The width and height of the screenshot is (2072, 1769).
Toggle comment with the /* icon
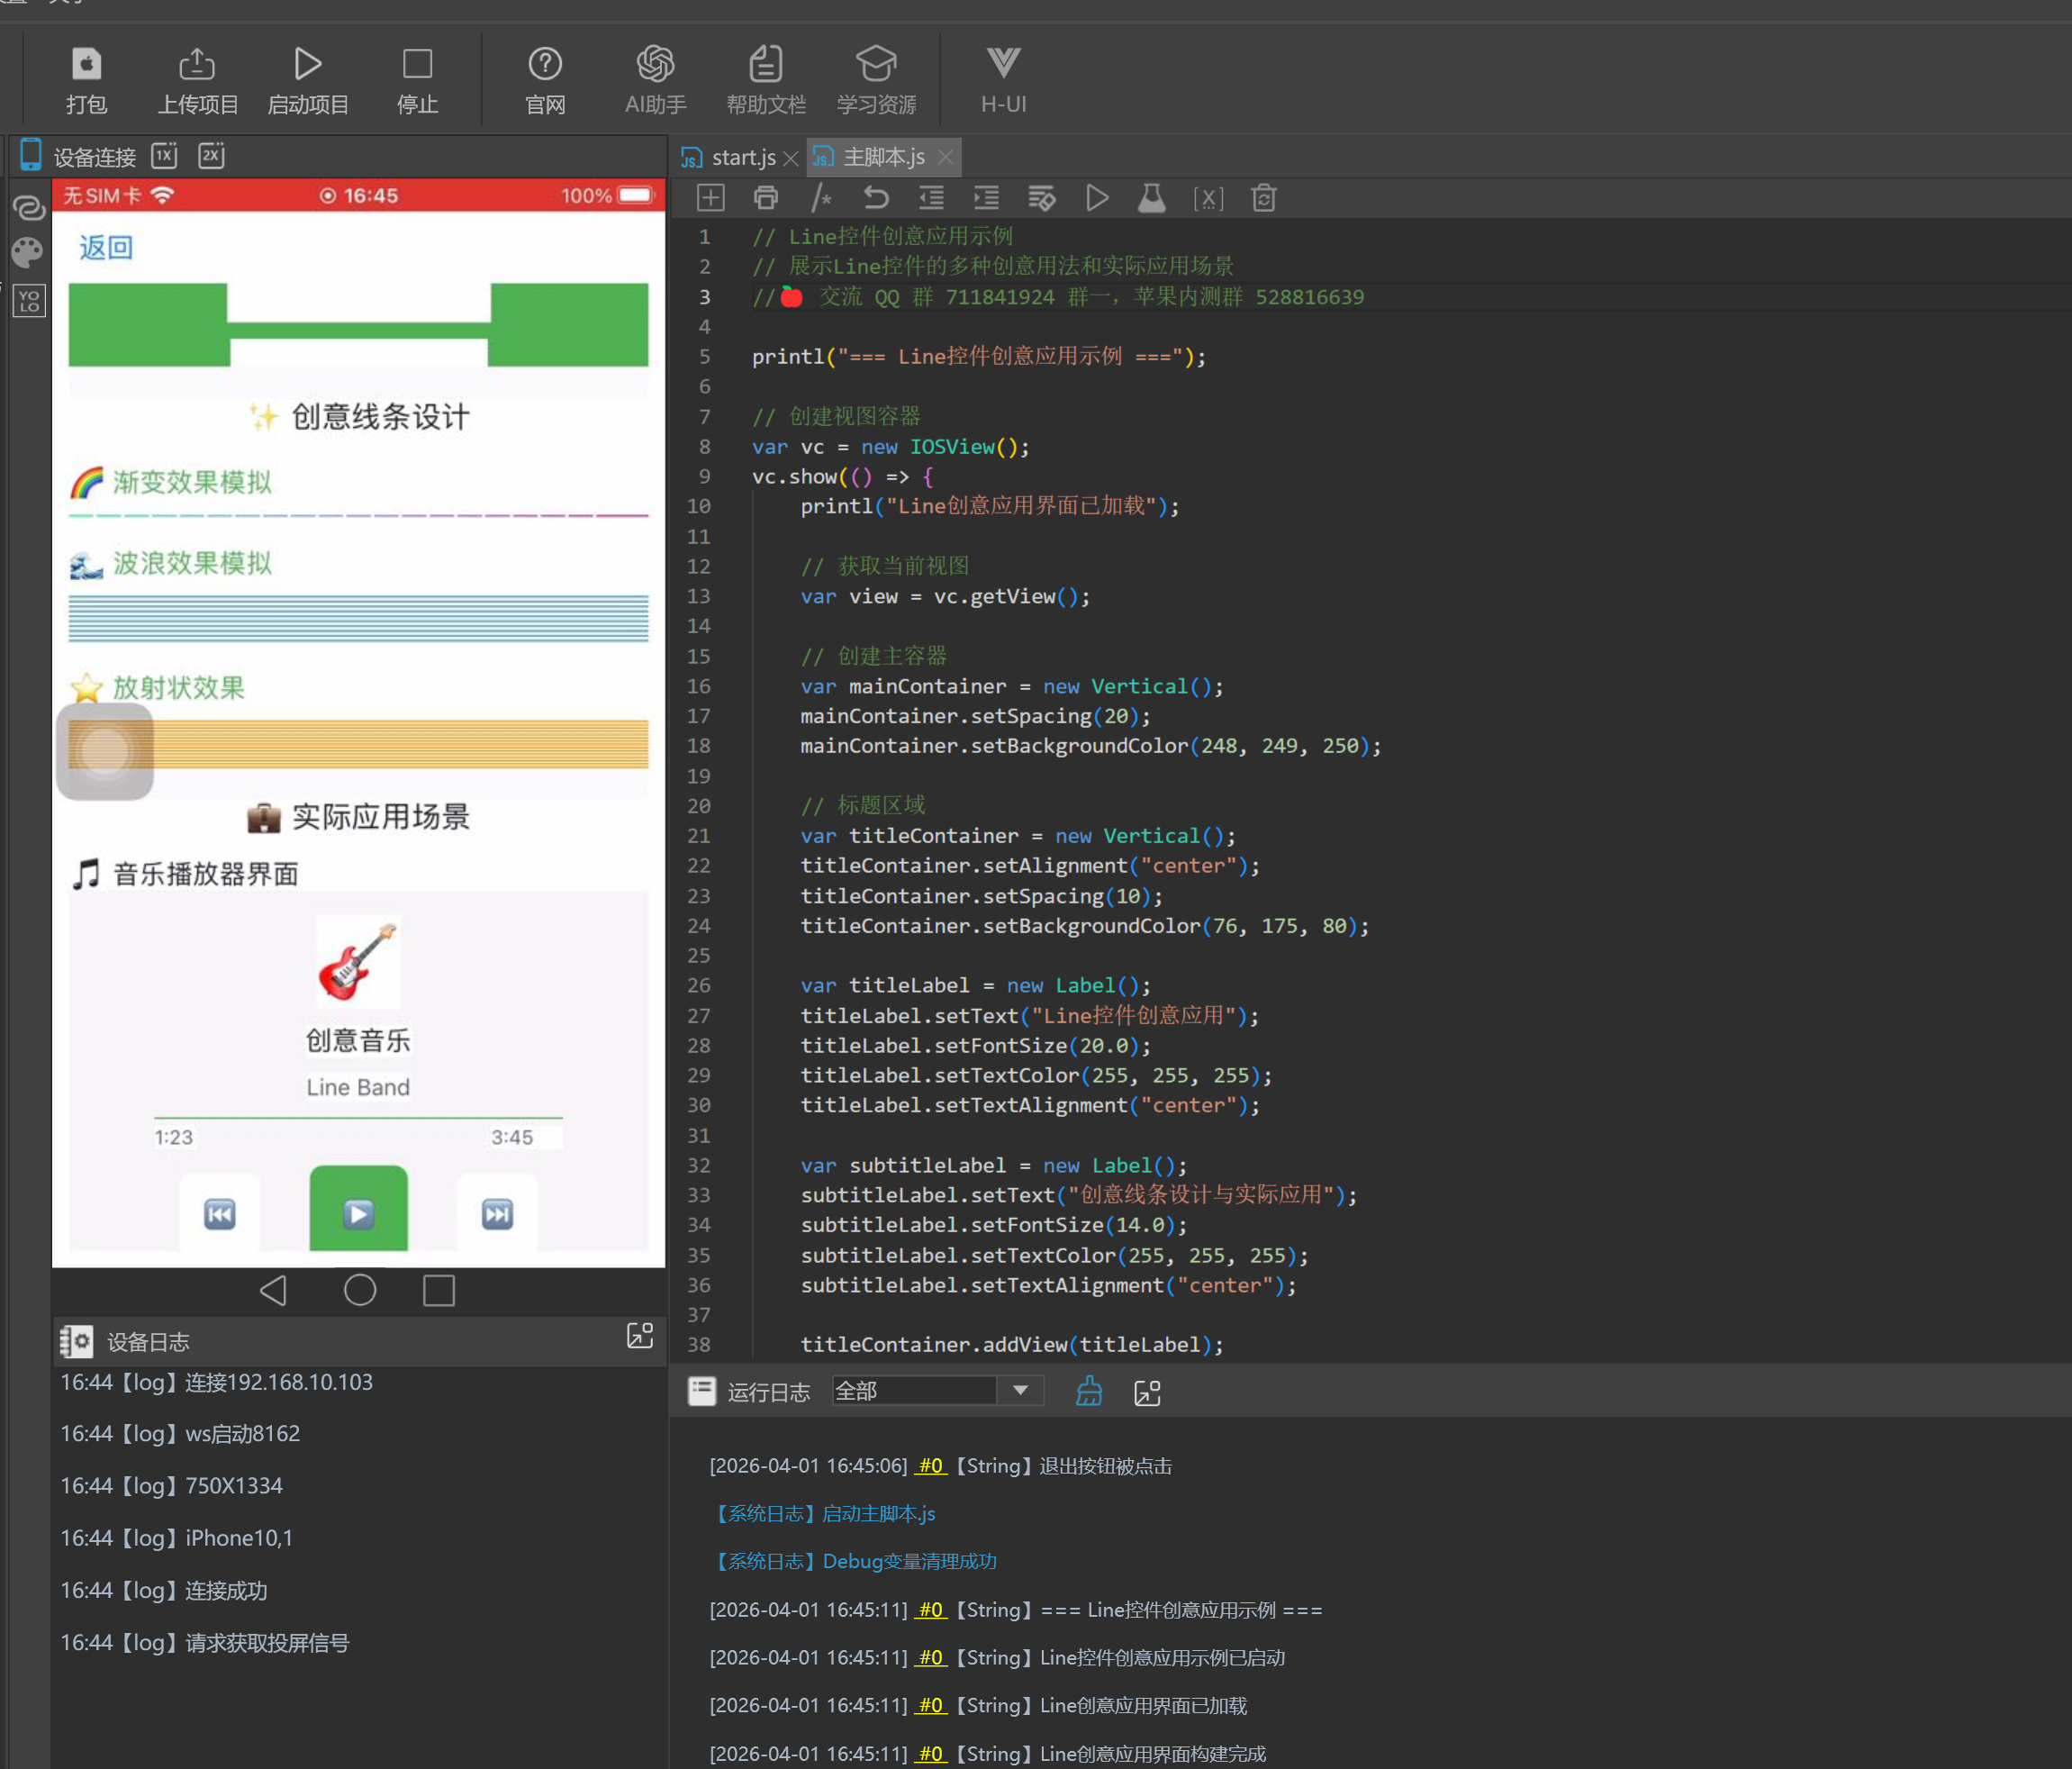click(x=821, y=198)
